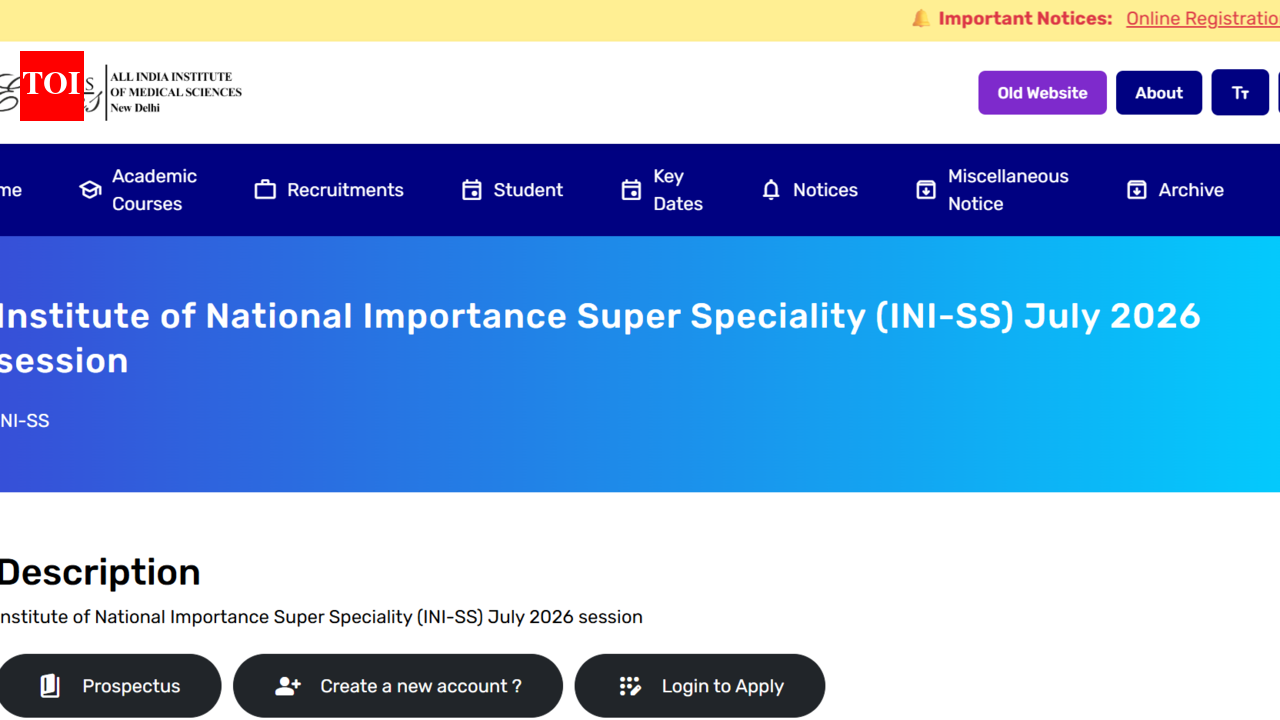Click the Login to Apply button
The height and width of the screenshot is (720, 1280).
(700, 686)
